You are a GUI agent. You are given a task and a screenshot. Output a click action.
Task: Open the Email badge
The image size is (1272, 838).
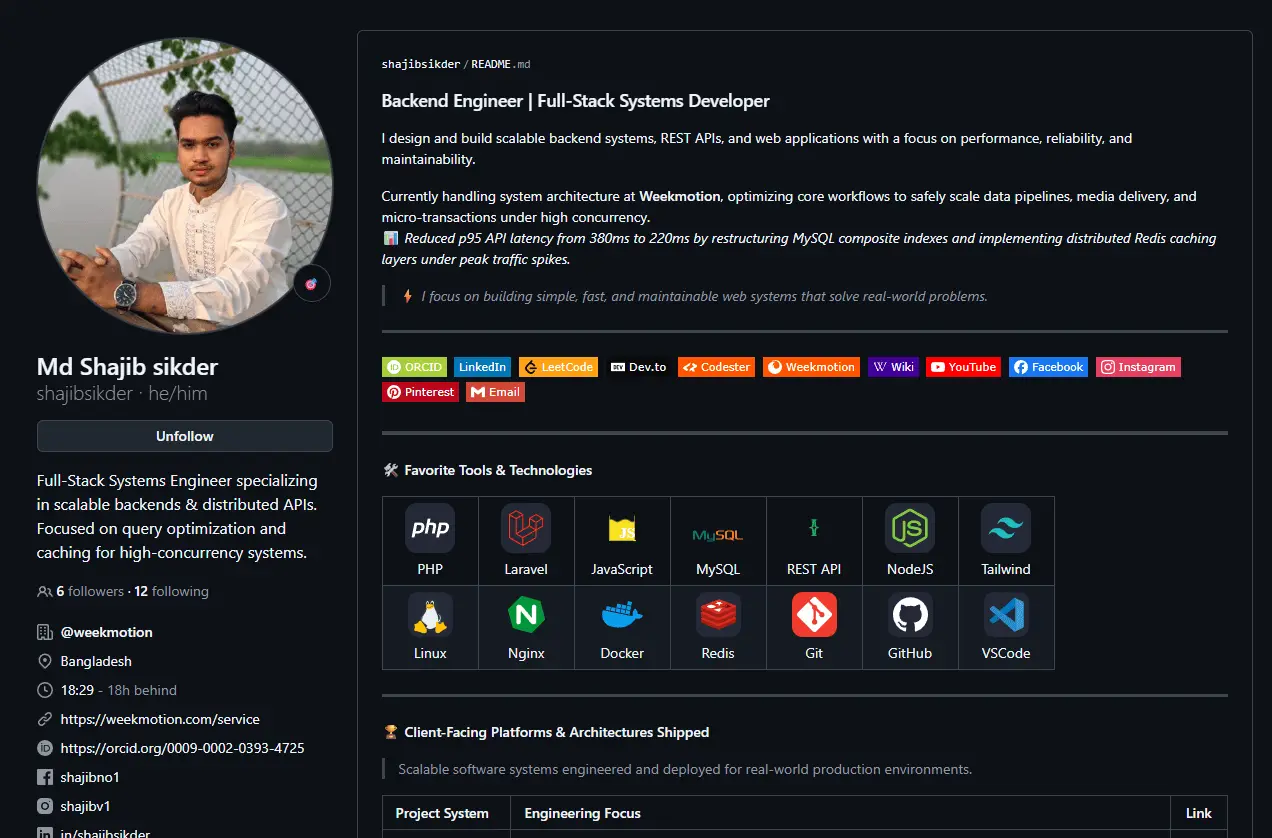pos(495,392)
